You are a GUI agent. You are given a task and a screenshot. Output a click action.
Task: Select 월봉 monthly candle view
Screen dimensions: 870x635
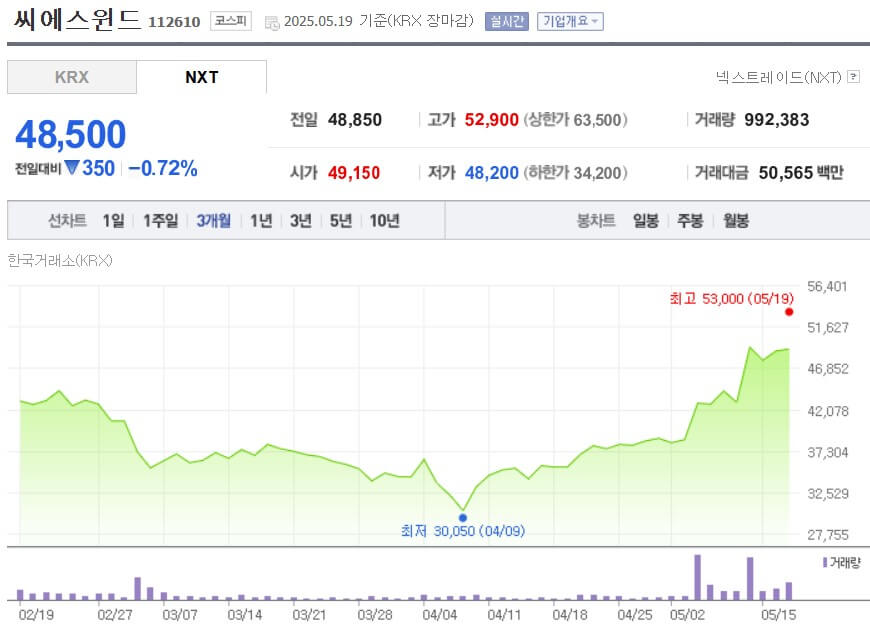click(x=737, y=220)
